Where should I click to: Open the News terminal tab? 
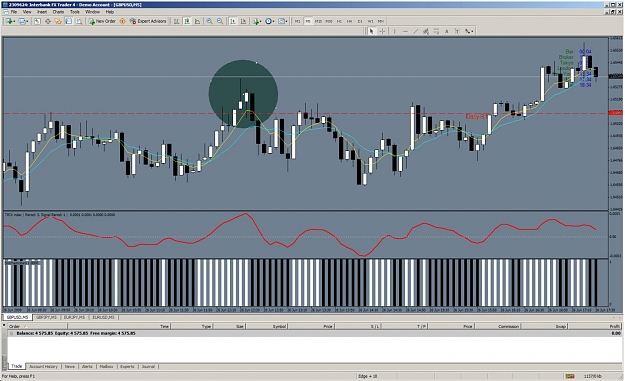(x=70, y=367)
